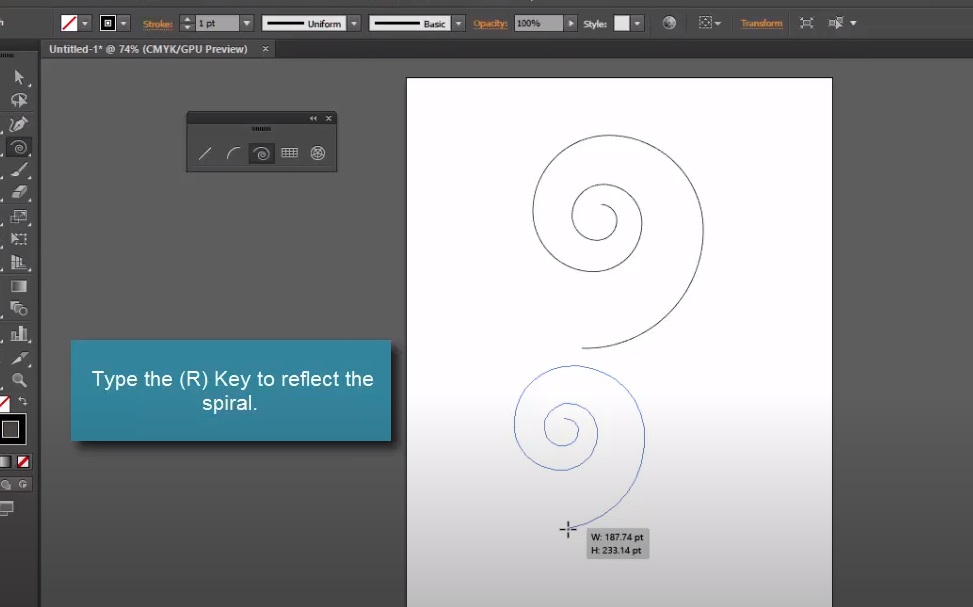Swap fill and stroke colors
The height and width of the screenshot is (607, 973).
coord(23,401)
